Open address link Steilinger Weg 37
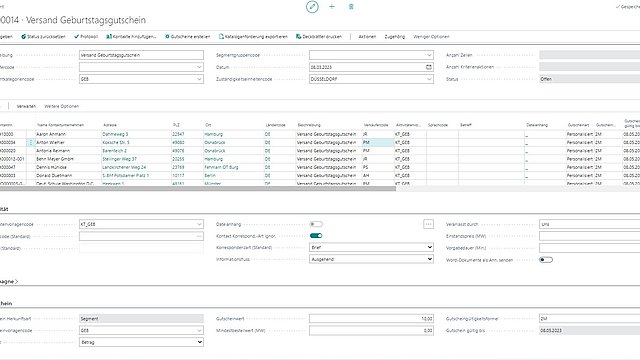 click(x=119, y=159)
